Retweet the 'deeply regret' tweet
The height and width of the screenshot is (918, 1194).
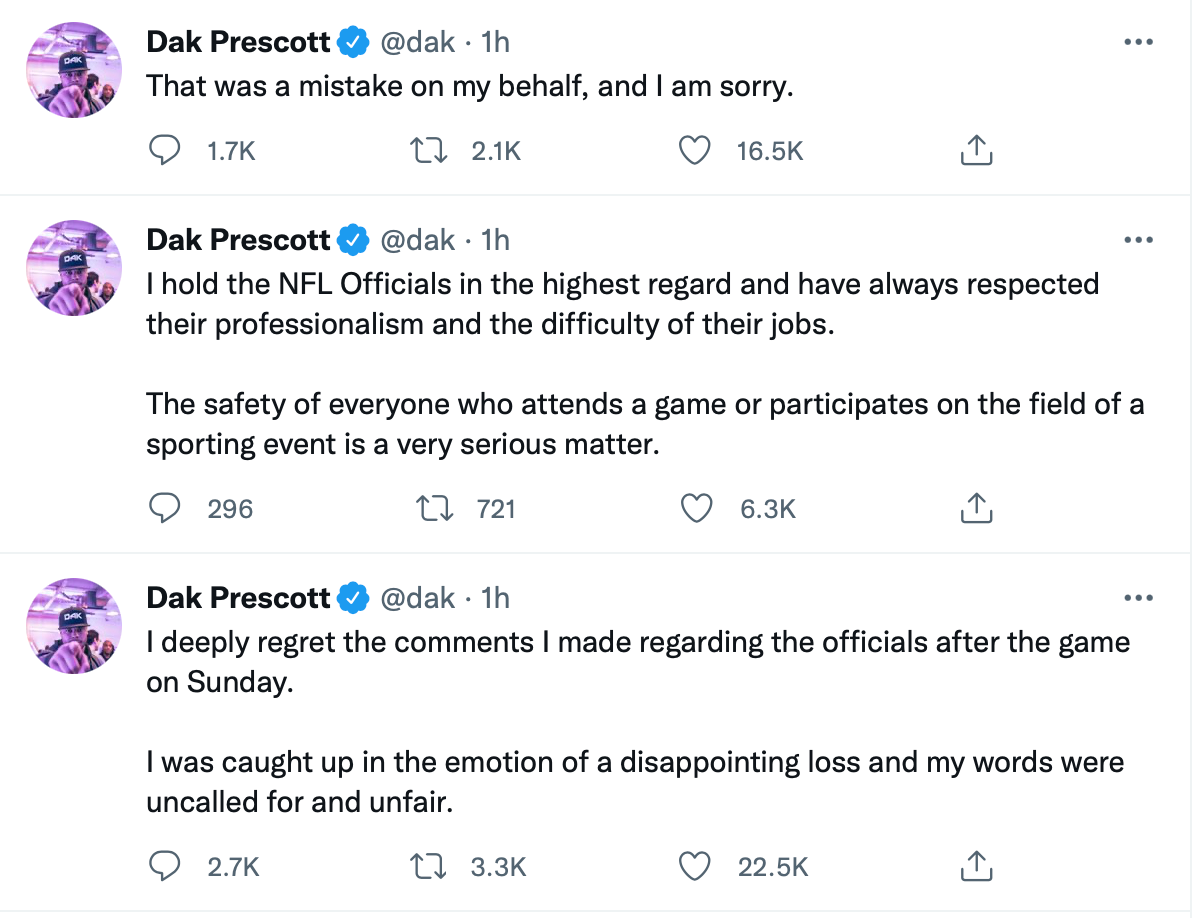tap(430, 867)
